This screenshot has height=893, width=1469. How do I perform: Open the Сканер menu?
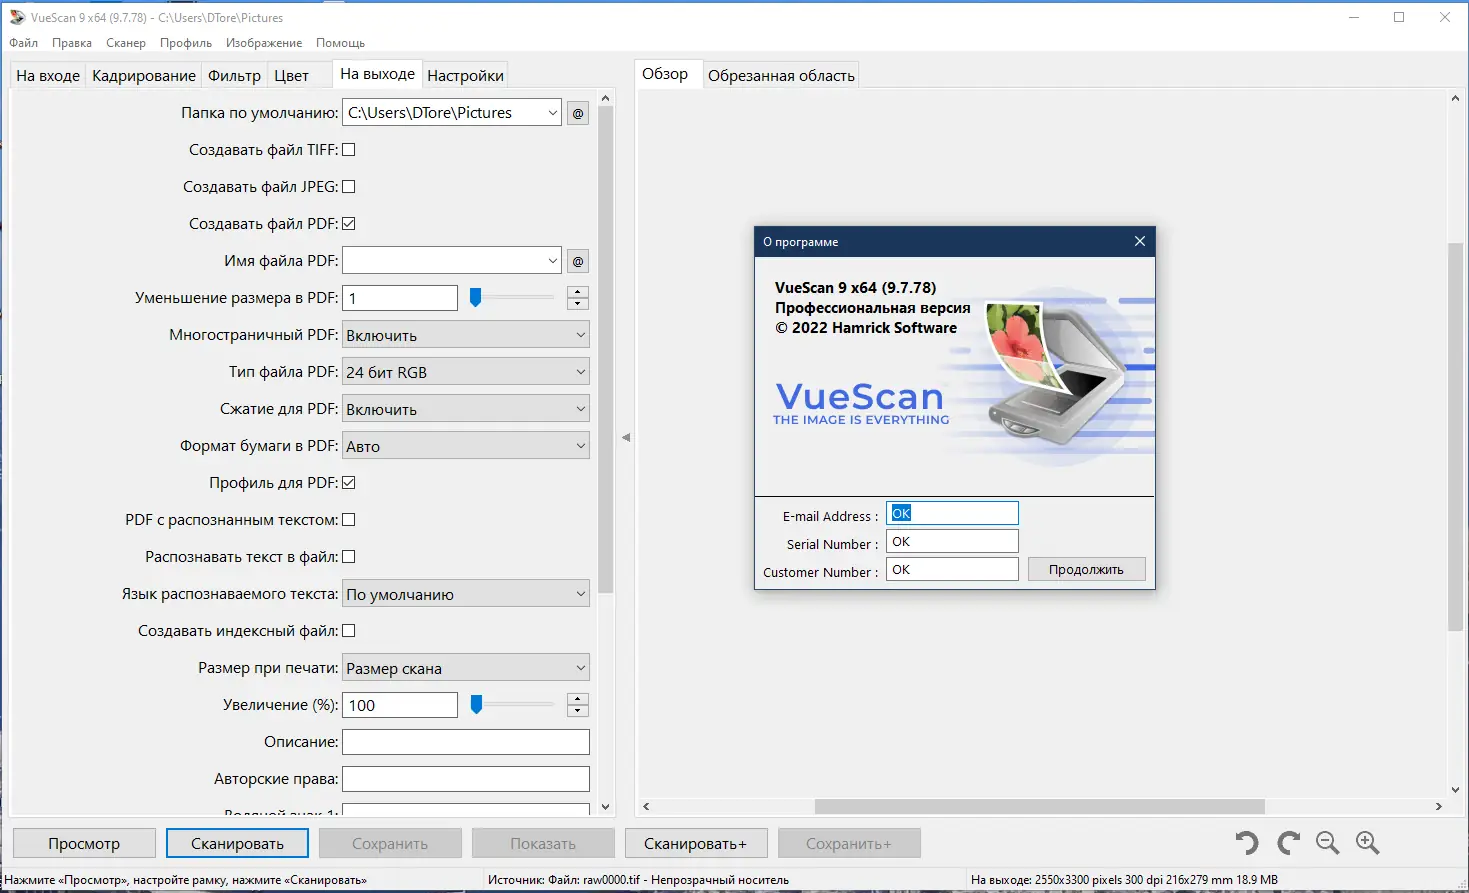tap(125, 43)
